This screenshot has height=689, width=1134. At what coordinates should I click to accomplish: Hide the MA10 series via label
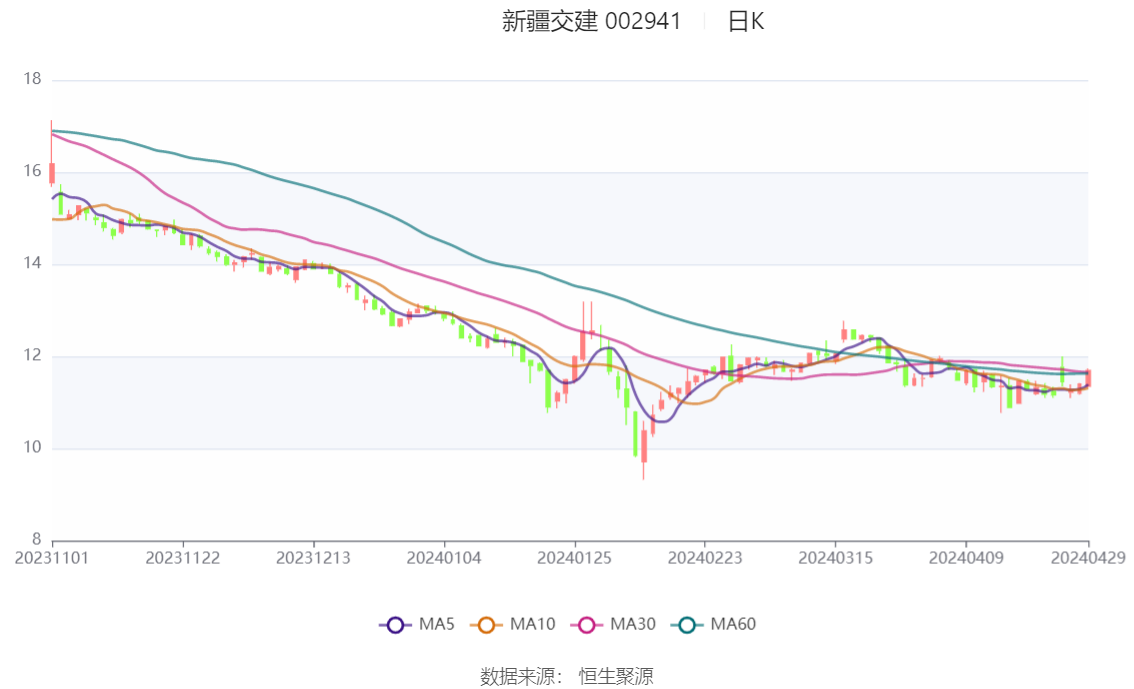(x=532, y=624)
